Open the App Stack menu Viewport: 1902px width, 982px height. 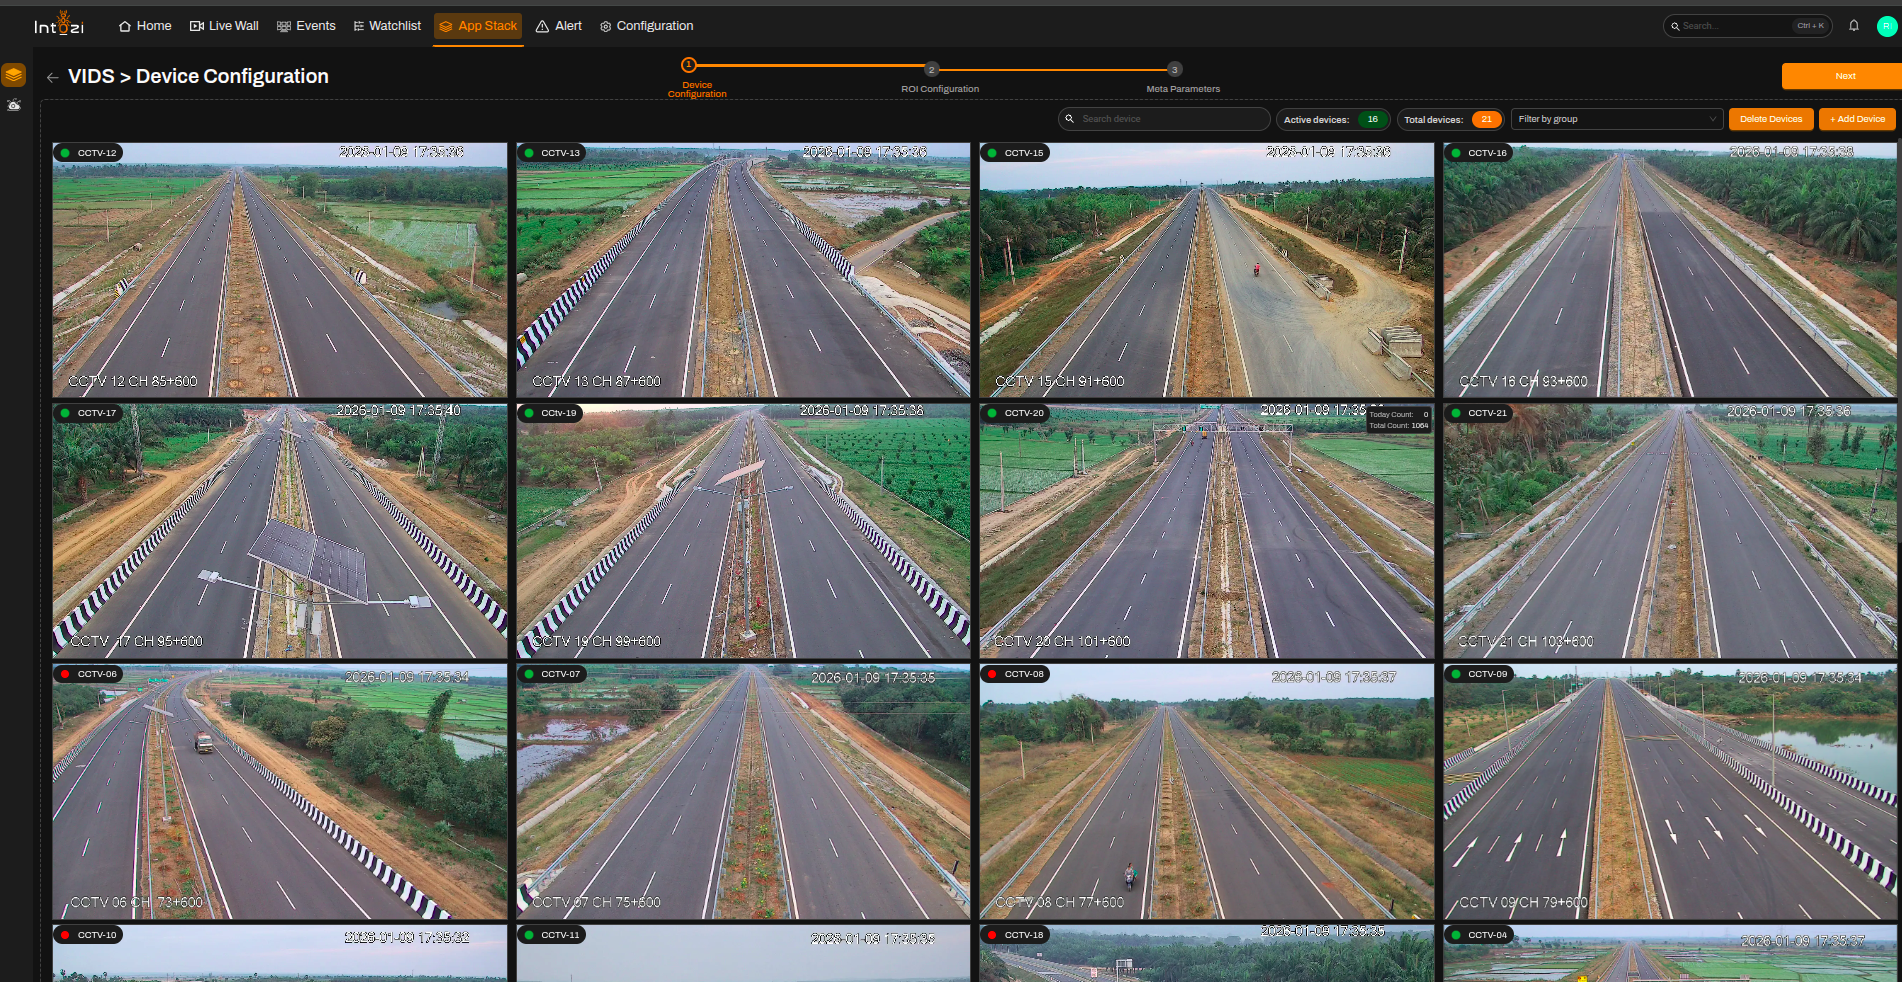[478, 26]
